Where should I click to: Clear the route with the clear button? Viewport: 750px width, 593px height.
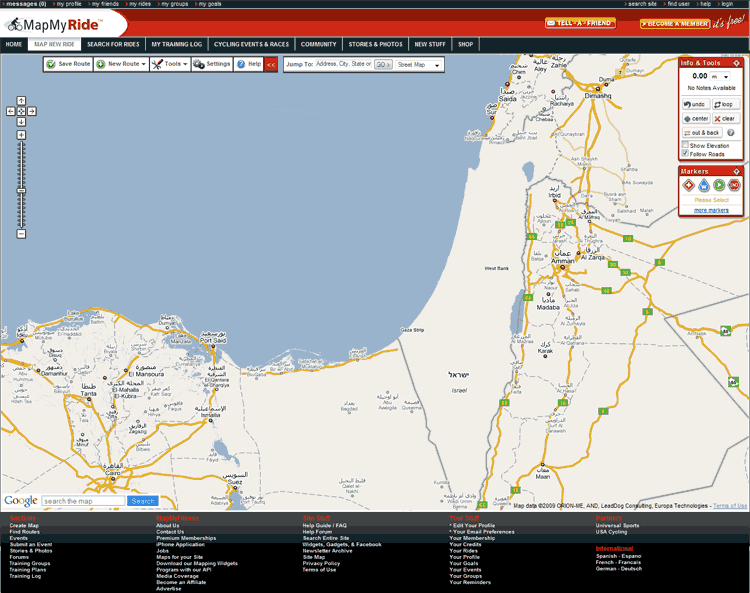pos(726,119)
